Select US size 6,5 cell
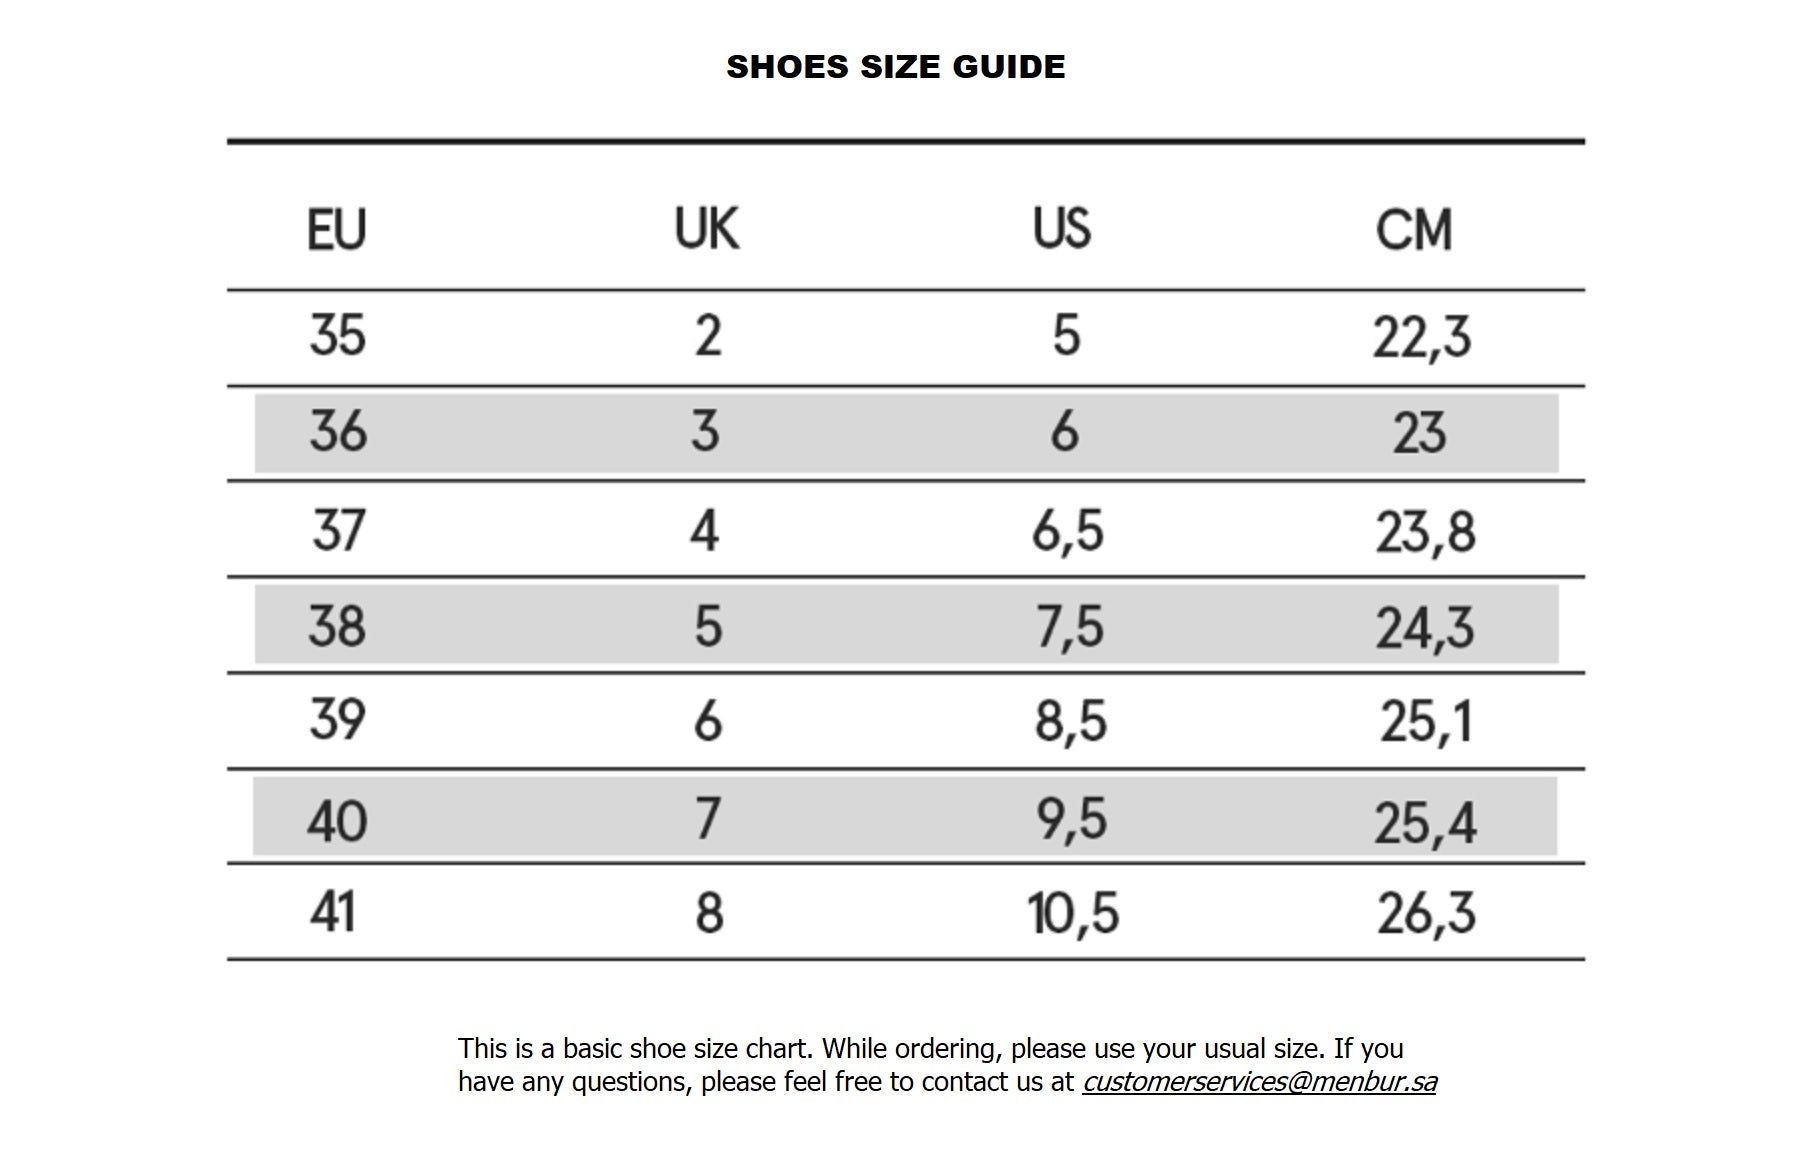Image resolution: width=1798 pixels, height=1161 pixels. click(x=1068, y=530)
